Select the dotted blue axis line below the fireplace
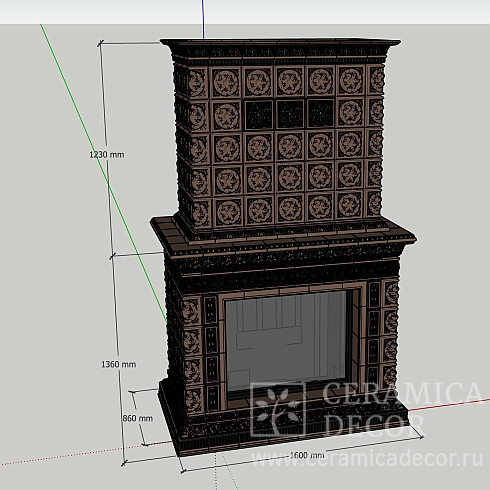490x490 pixels. [x=216, y=471]
